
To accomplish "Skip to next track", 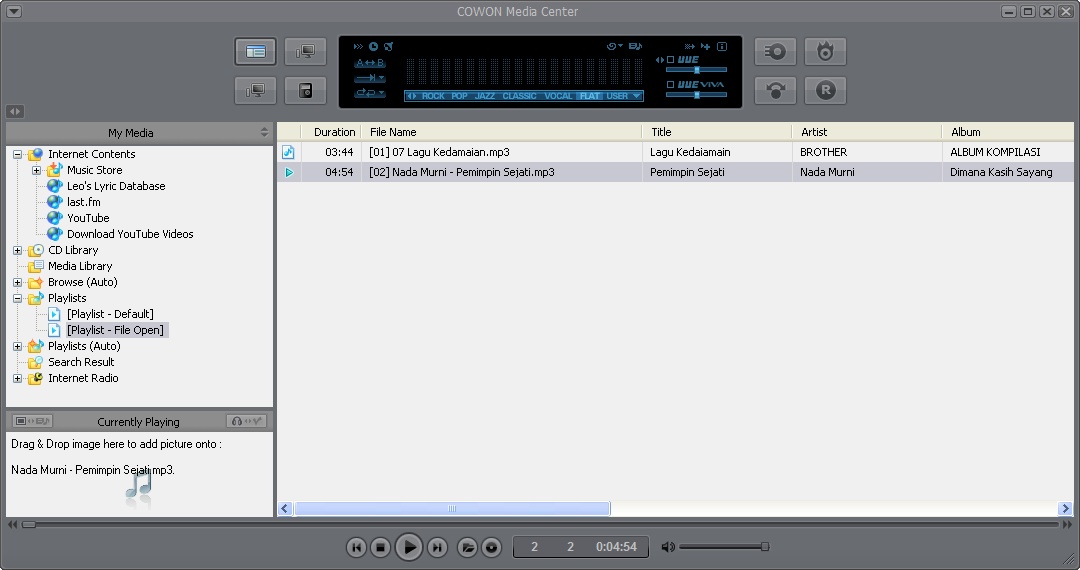I will click(x=437, y=547).
